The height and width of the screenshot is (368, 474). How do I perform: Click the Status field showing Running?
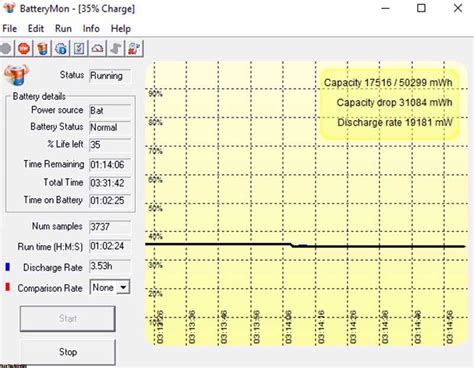tap(110, 76)
